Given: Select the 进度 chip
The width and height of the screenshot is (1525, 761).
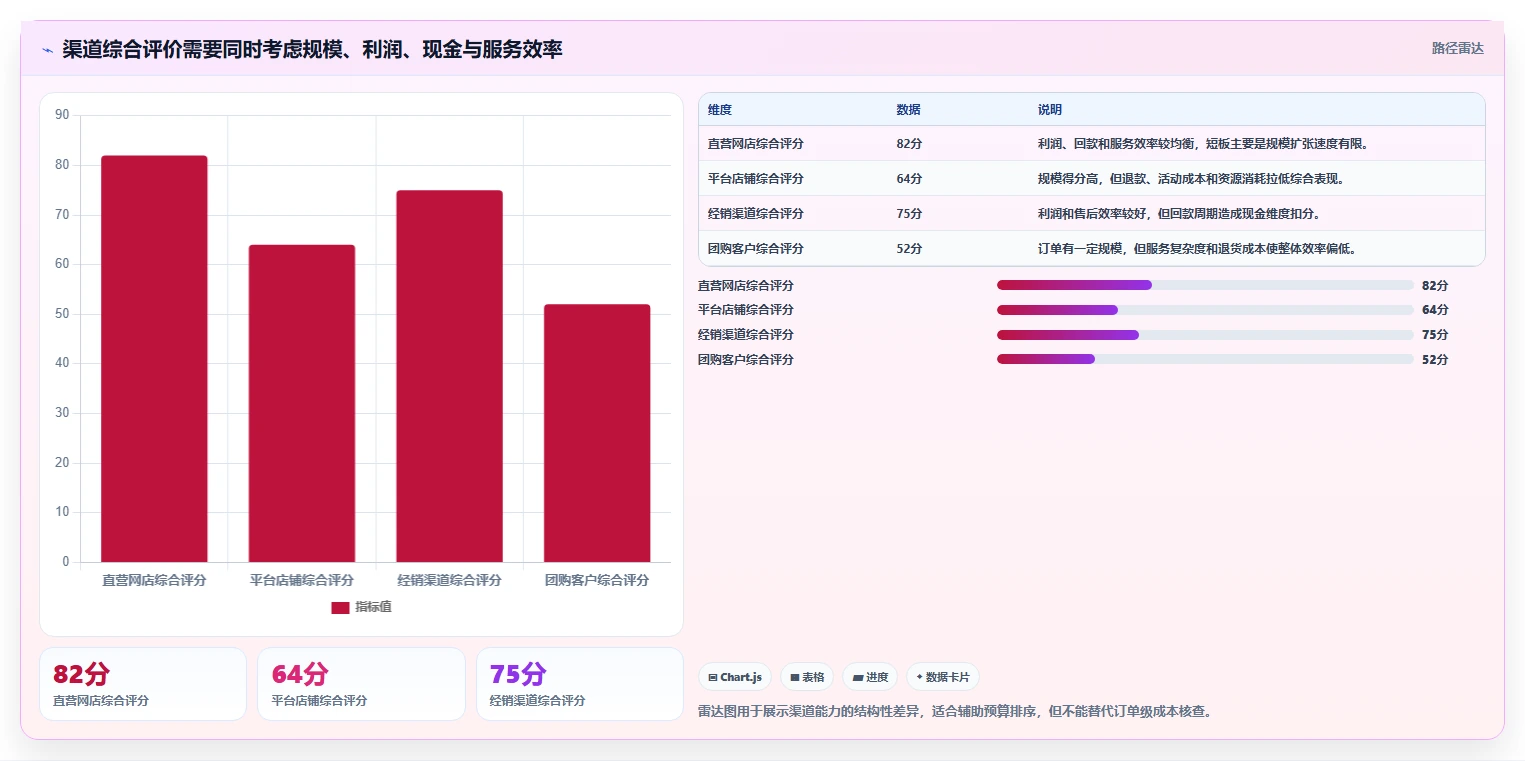Looking at the screenshot, I should tap(870, 677).
